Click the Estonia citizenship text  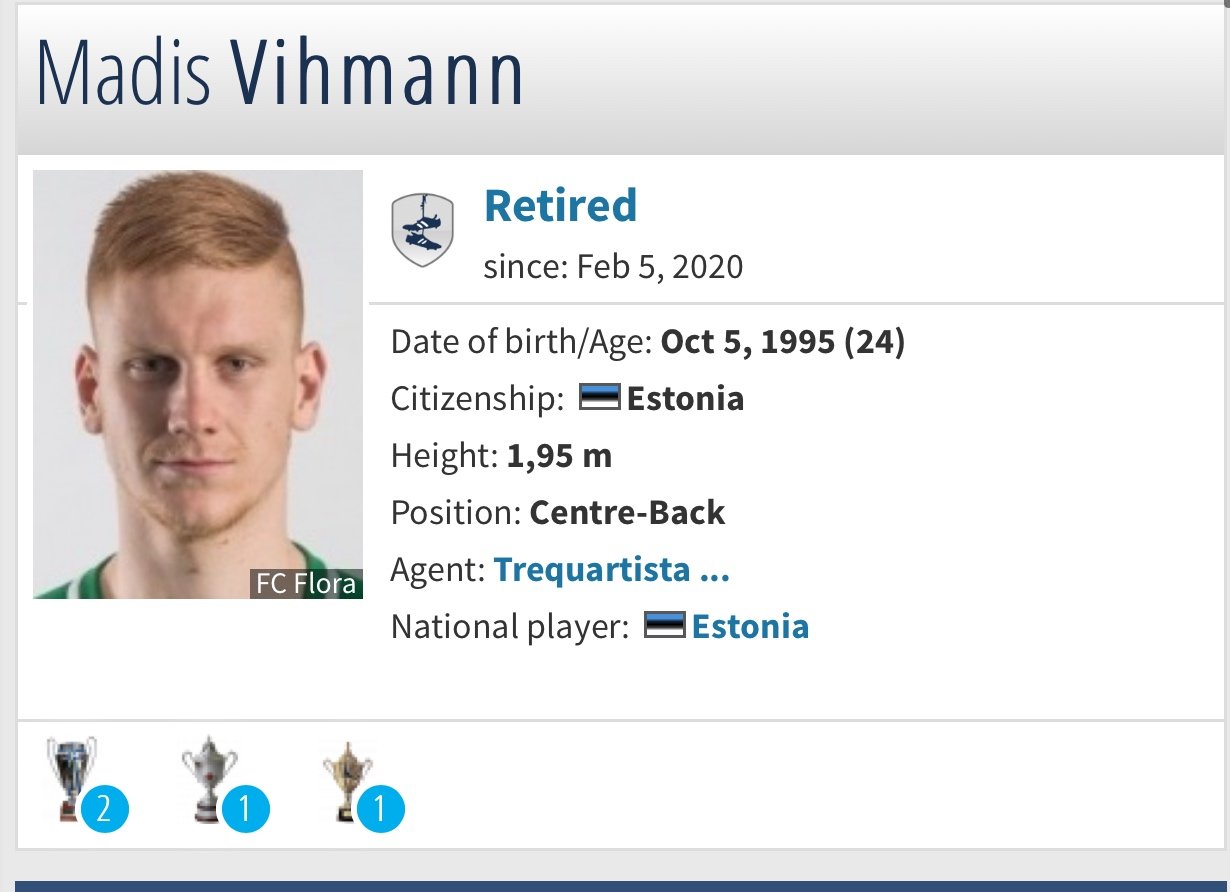685,399
